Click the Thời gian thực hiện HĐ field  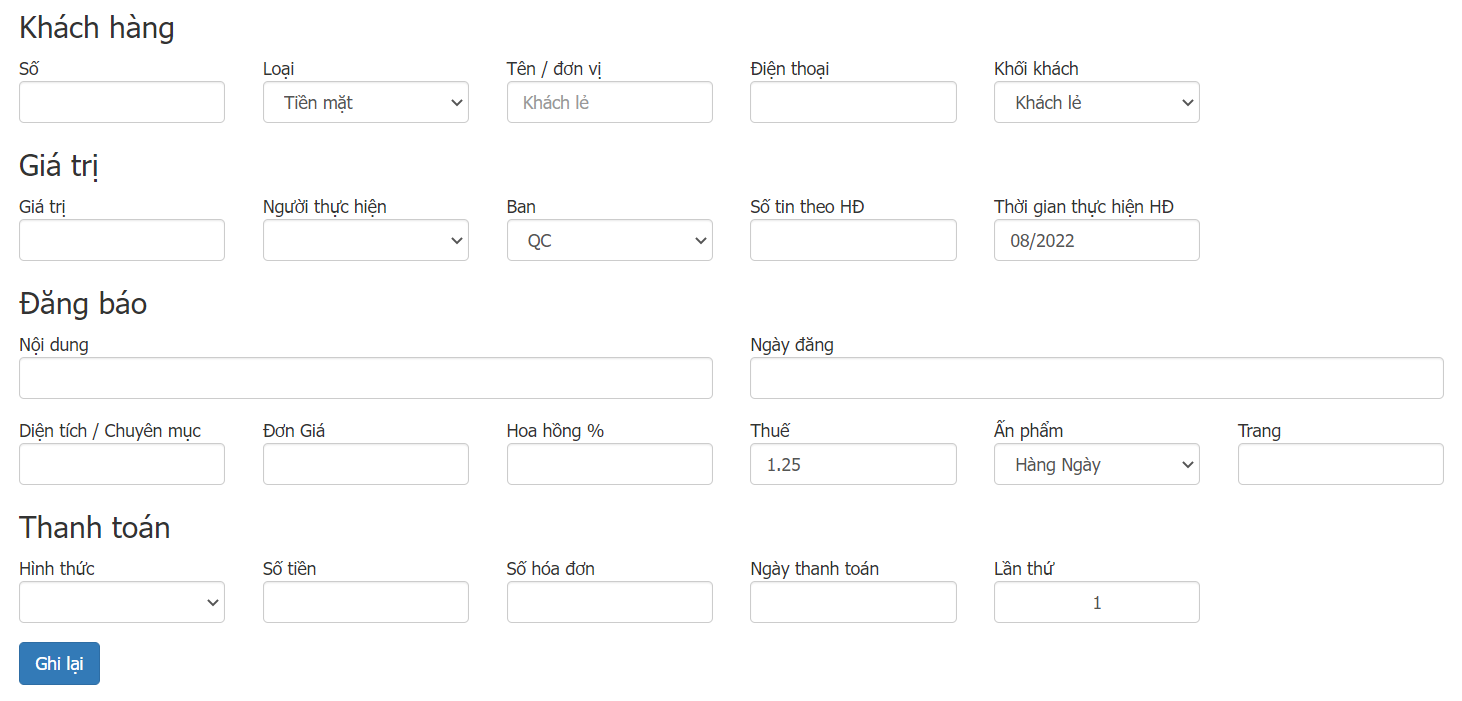pos(1096,240)
